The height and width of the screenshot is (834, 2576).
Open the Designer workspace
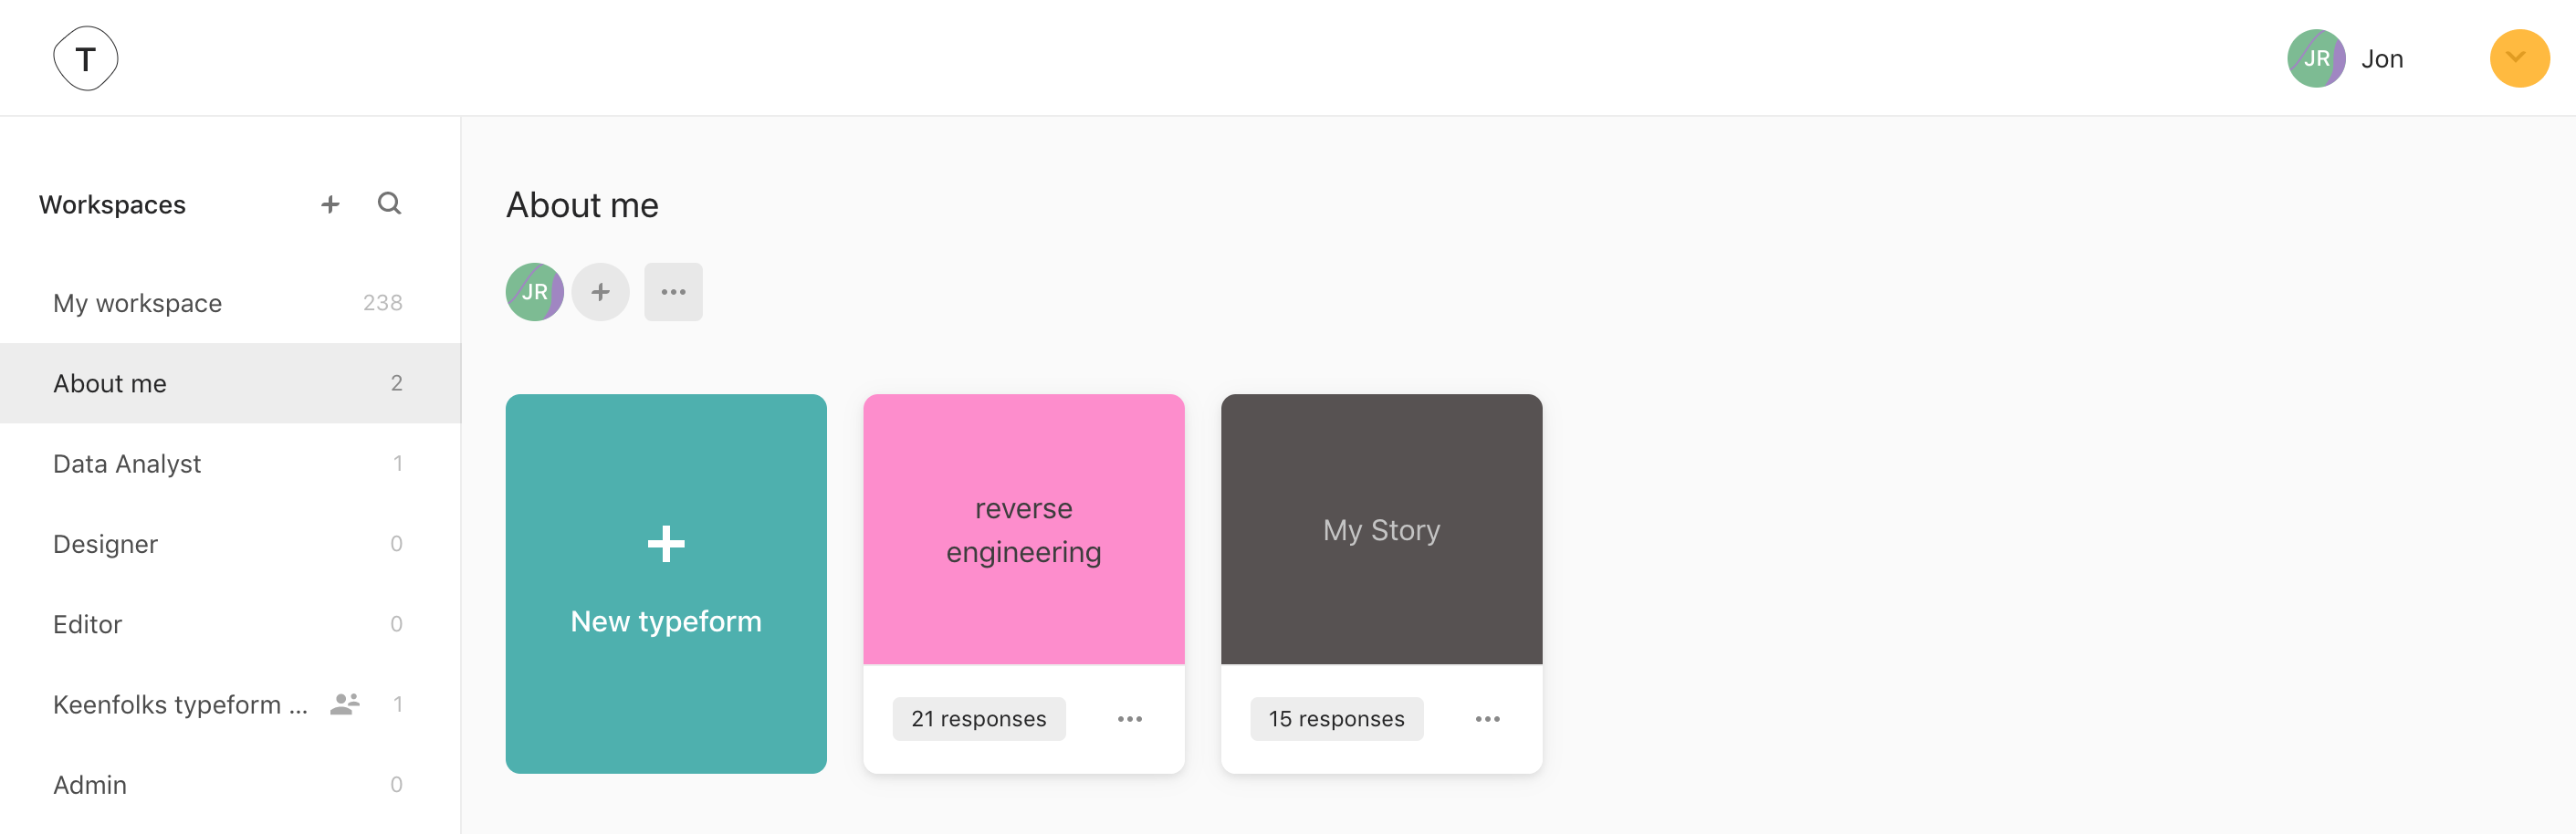click(230, 544)
